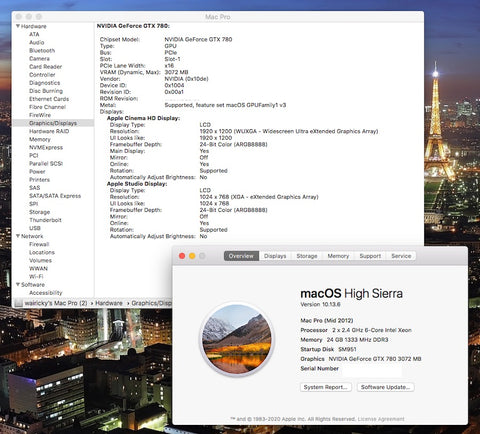Viewport: 480px width, 434px height.
Task: Select Locations under Network
Action: (x=42, y=252)
